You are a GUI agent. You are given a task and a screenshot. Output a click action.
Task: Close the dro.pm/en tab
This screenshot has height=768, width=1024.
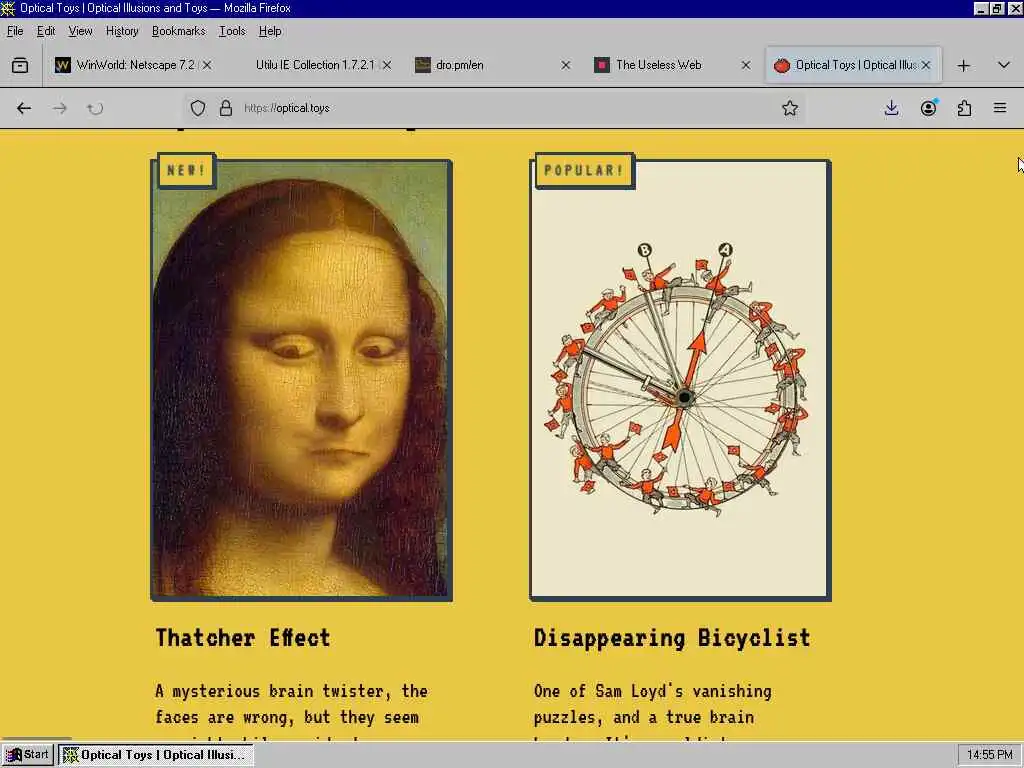coord(566,65)
